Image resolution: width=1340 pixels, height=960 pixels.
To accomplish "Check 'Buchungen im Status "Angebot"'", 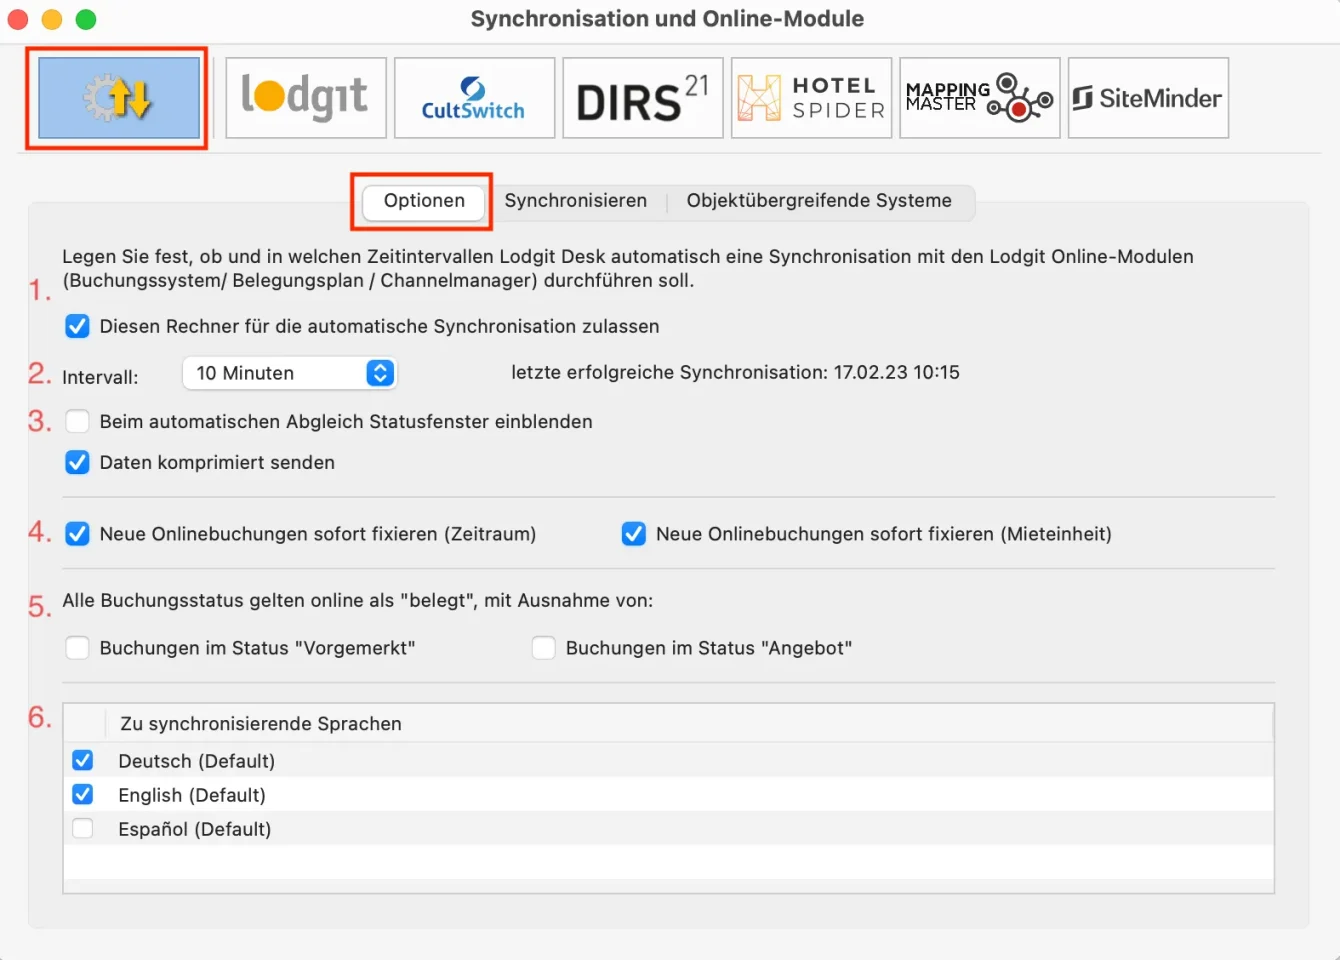I will (x=544, y=648).
